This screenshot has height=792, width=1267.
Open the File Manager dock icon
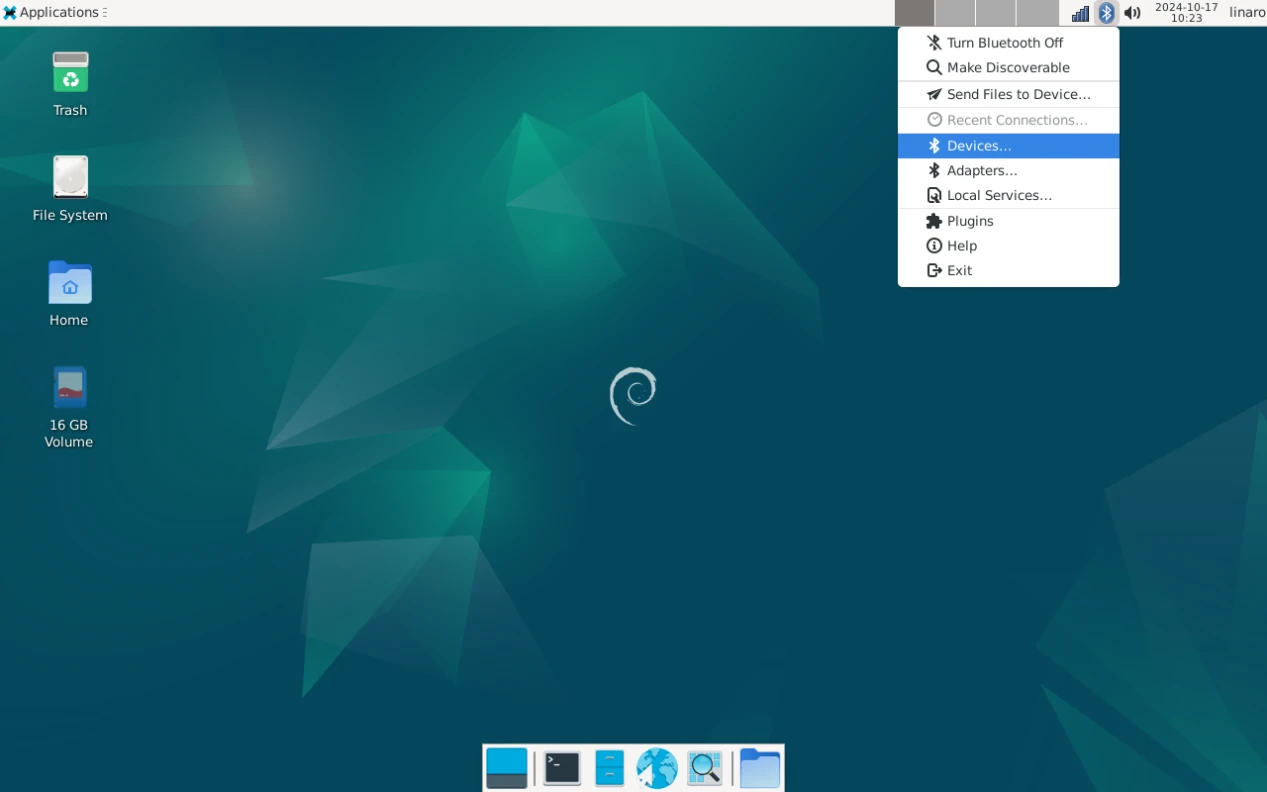[x=609, y=768]
